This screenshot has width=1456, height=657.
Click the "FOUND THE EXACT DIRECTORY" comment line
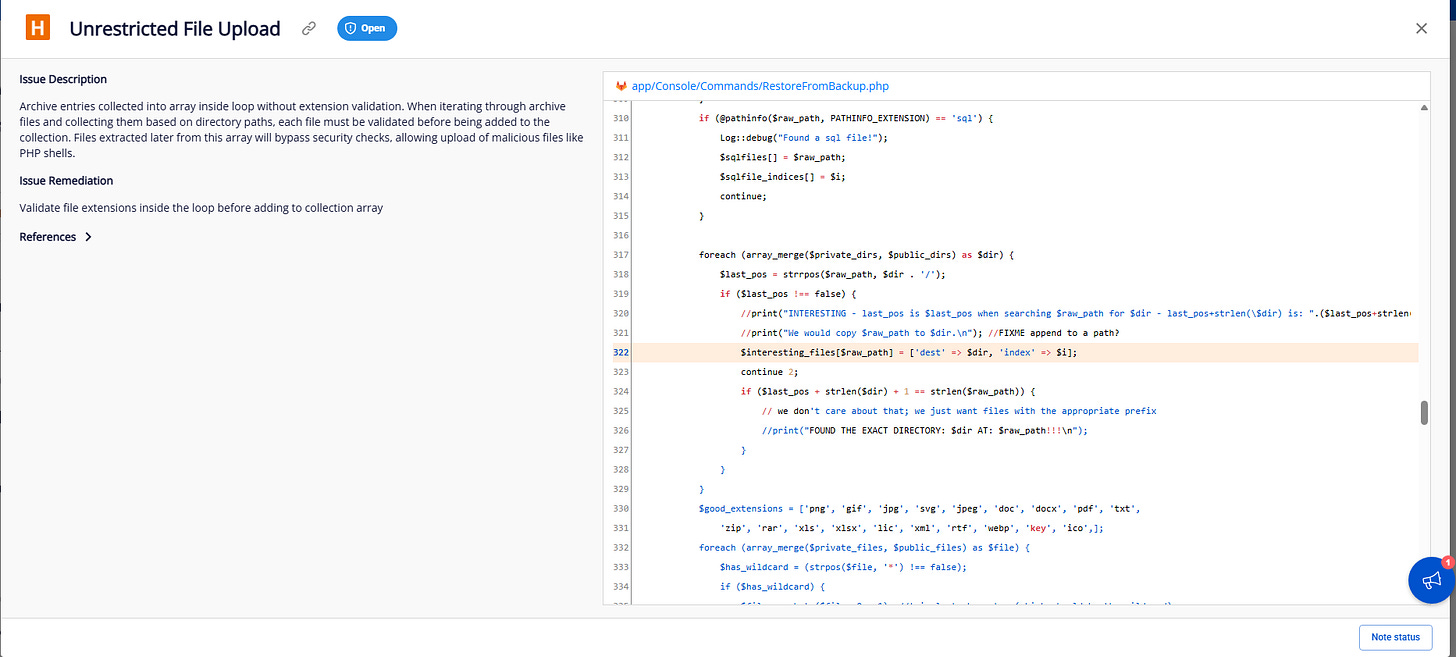(924, 431)
